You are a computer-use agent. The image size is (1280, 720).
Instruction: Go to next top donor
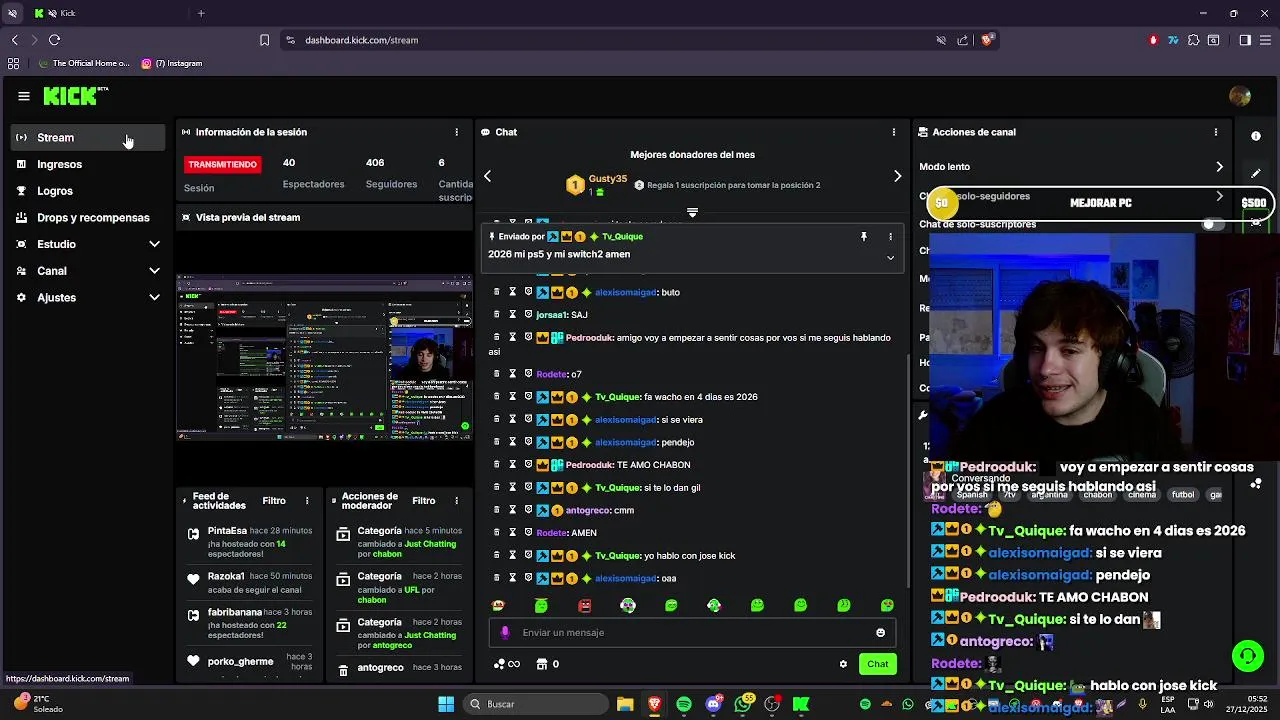tap(897, 176)
